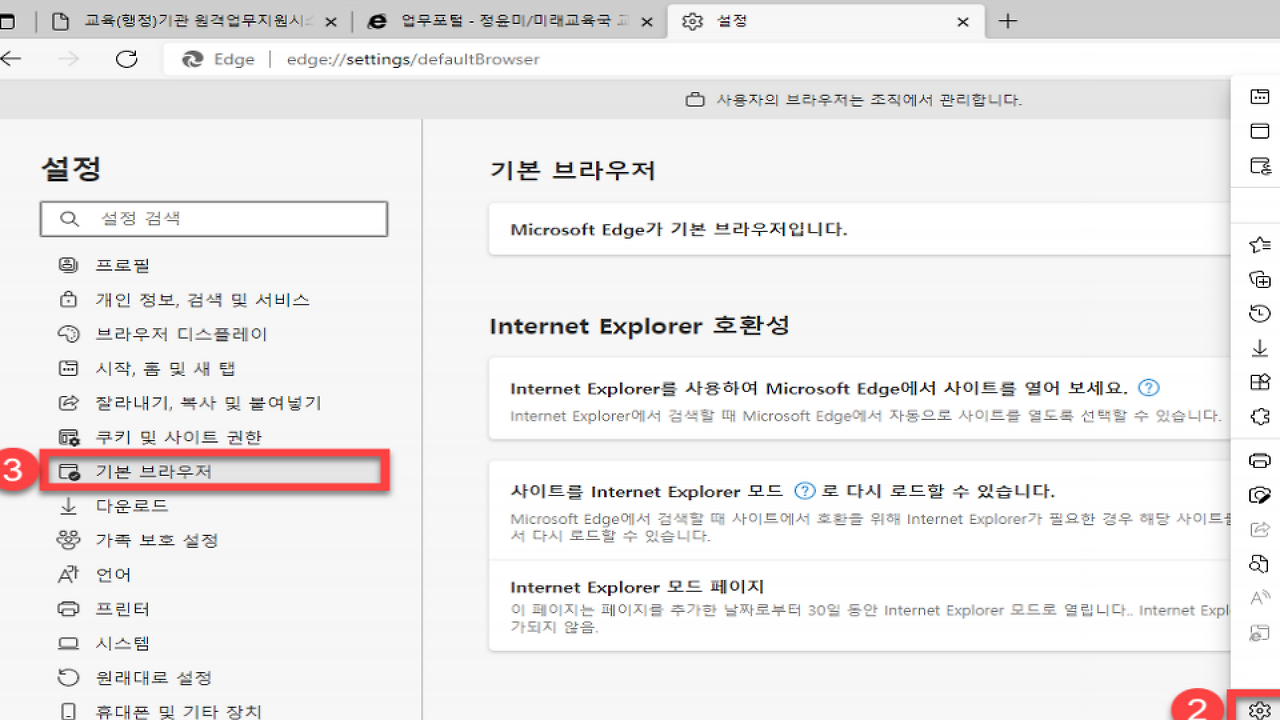The width and height of the screenshot is (1280, 720).
Task: Open Find on page icon
Action: pos(1260,564)
